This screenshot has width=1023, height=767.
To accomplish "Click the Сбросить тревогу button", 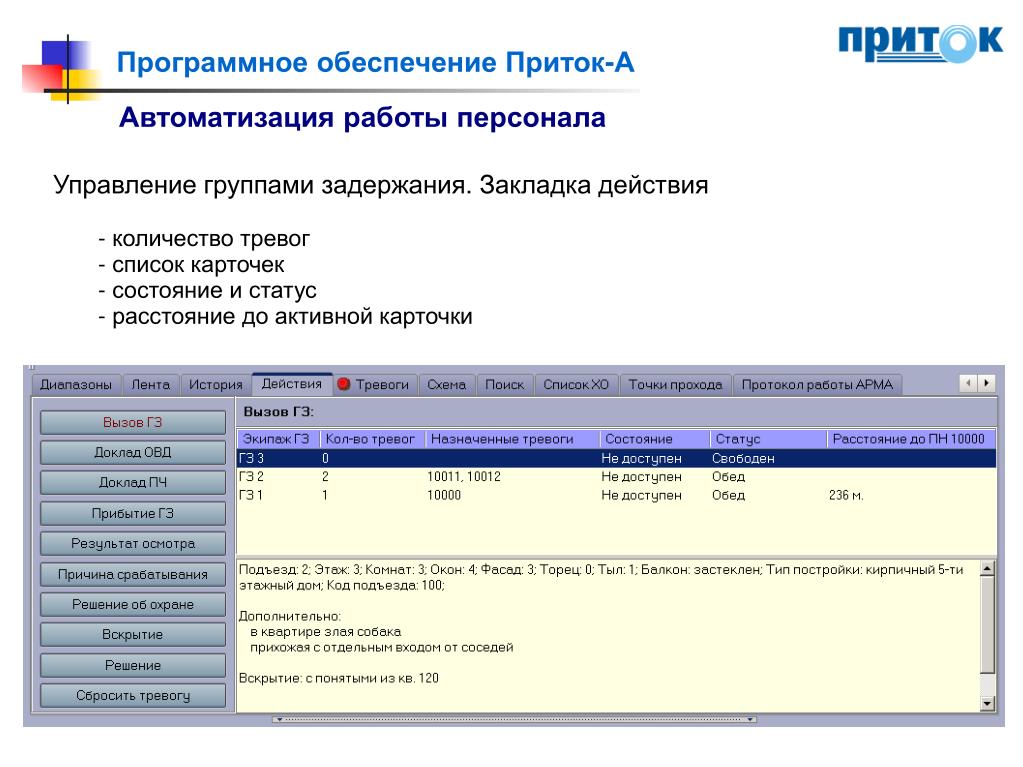I will pos(132,695).
